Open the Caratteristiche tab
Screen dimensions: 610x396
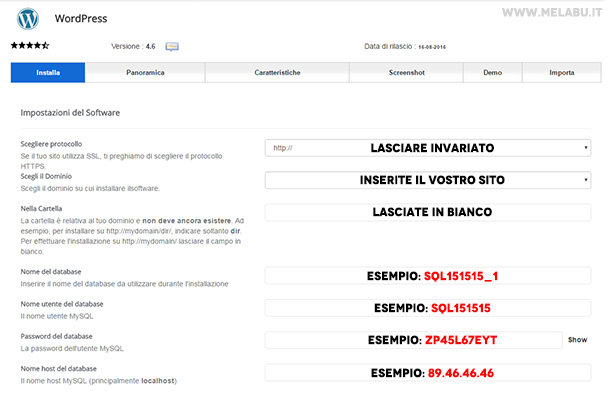click(277, 72)
